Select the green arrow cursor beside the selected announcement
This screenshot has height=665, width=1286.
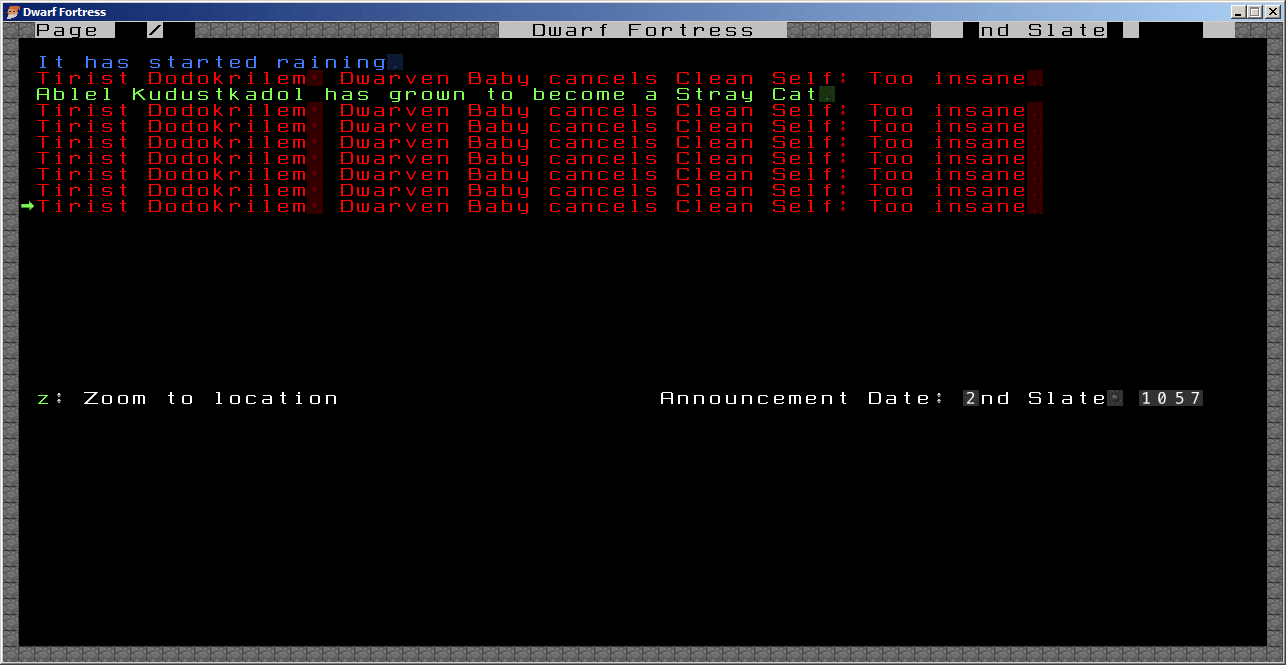(x=28, y=207)
